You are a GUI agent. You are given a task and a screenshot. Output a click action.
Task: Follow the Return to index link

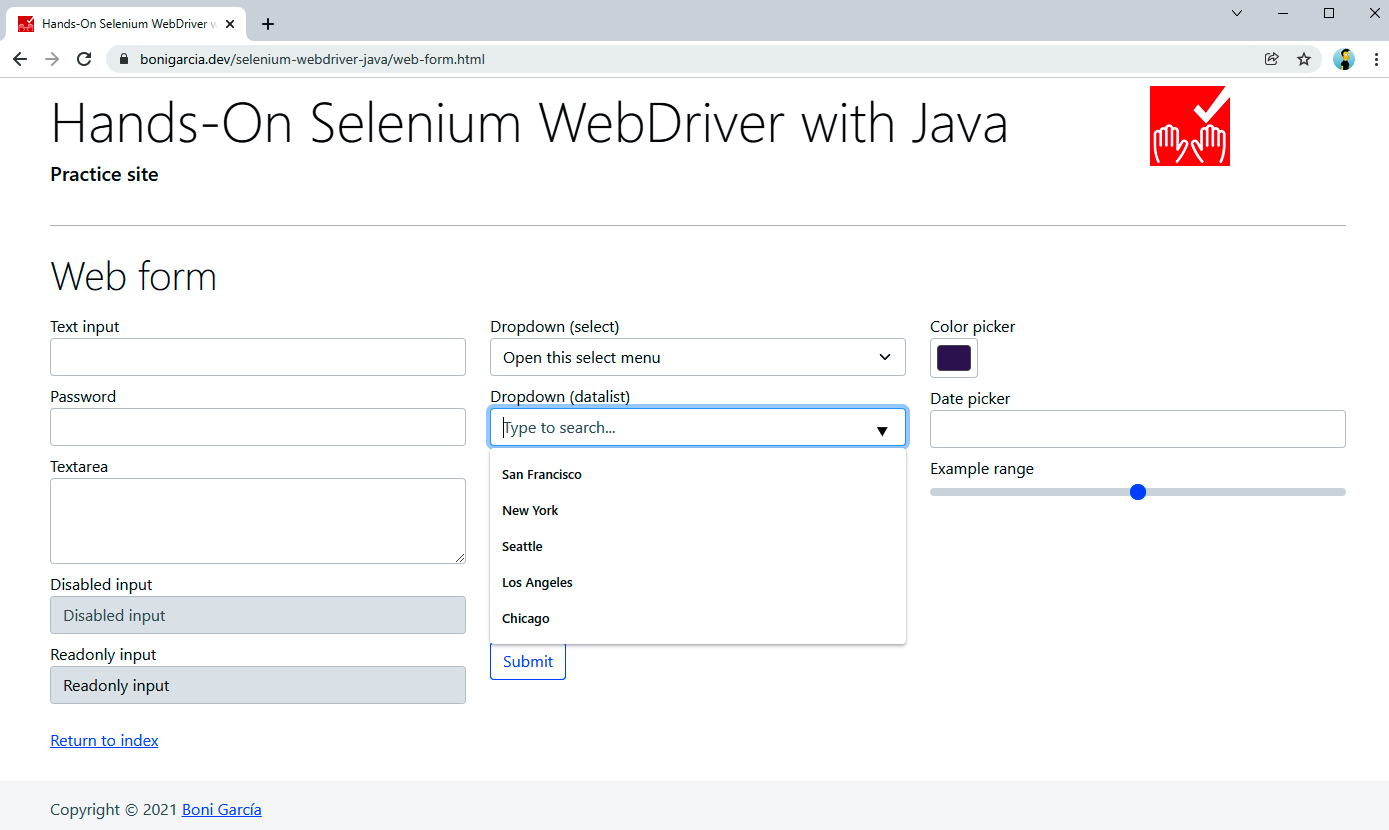104,741
